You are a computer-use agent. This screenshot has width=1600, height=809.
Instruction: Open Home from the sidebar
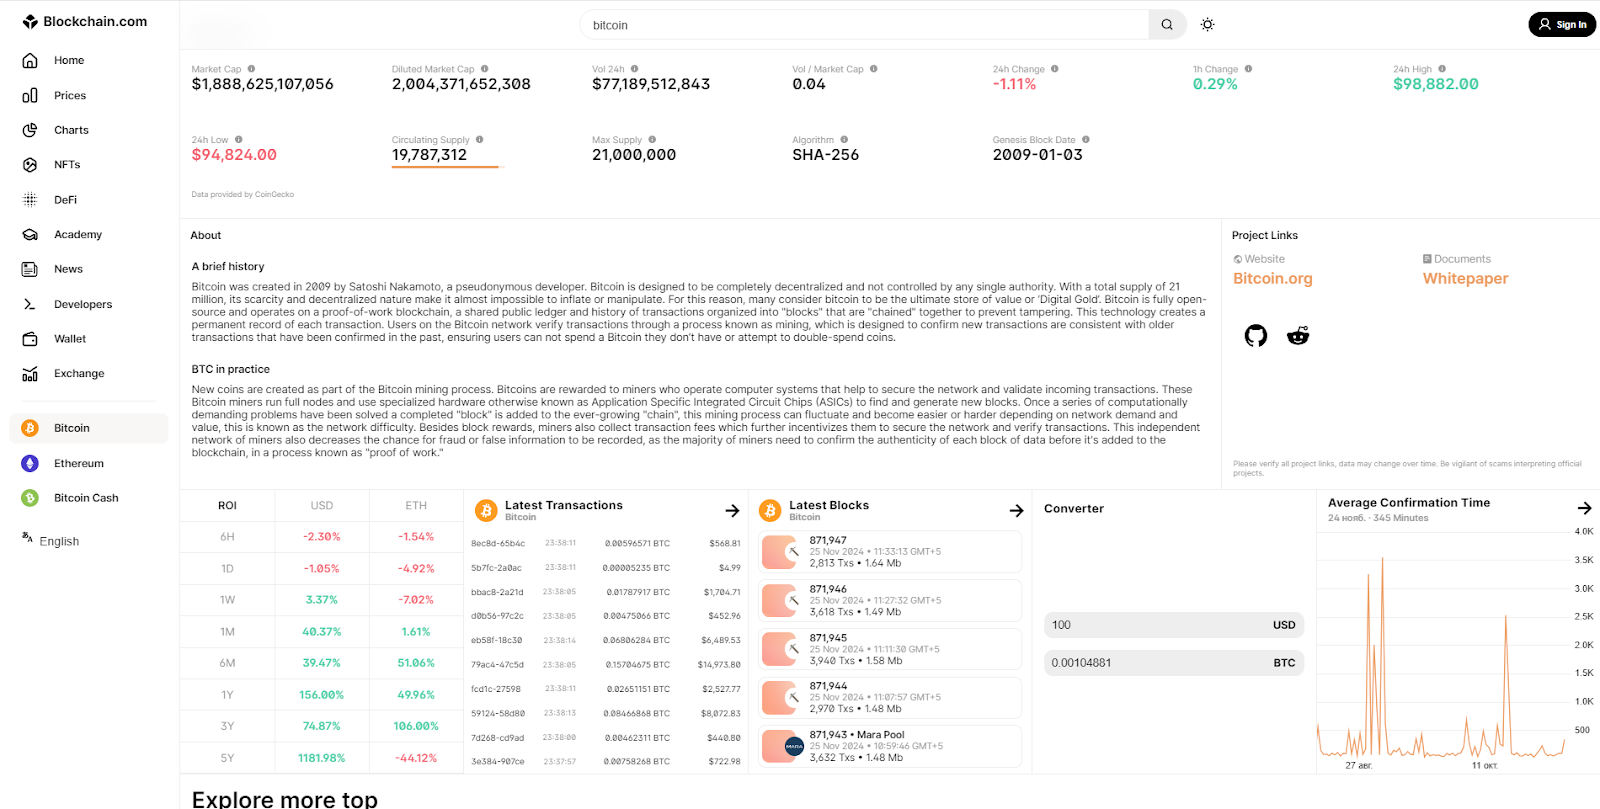[x=68, y=60]
